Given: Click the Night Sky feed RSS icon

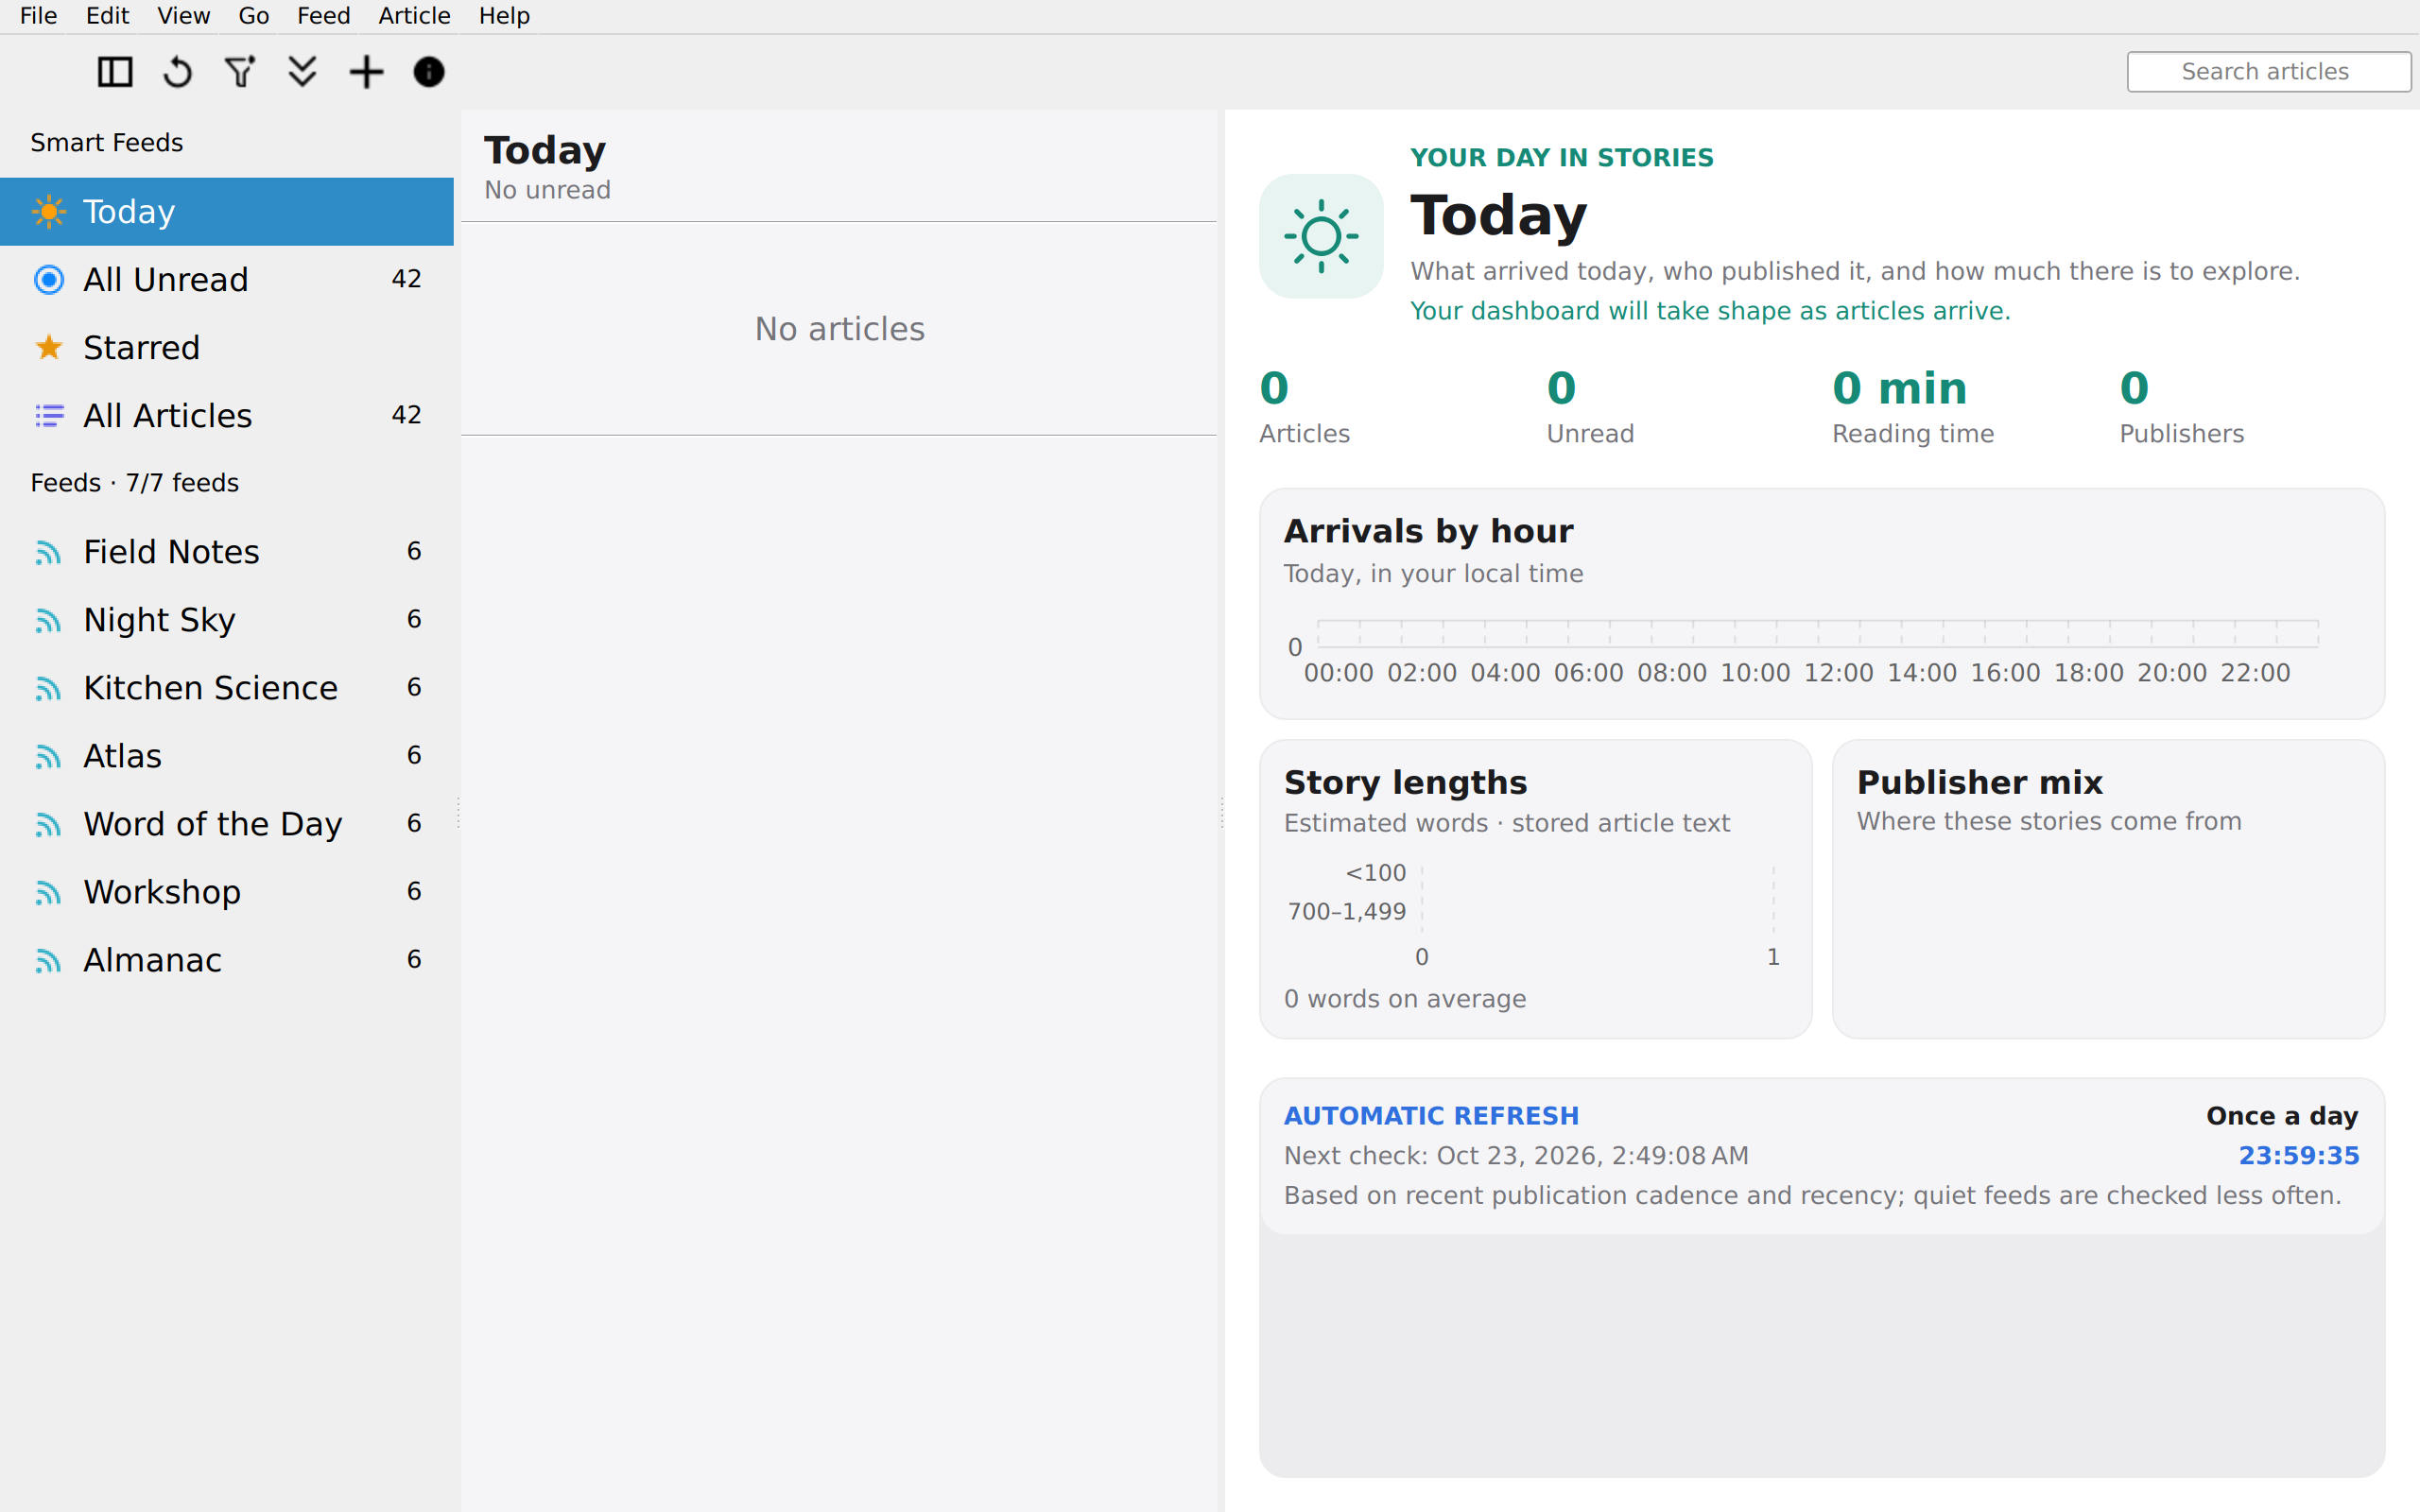Looking at the screenshot, I should [48, 620].
